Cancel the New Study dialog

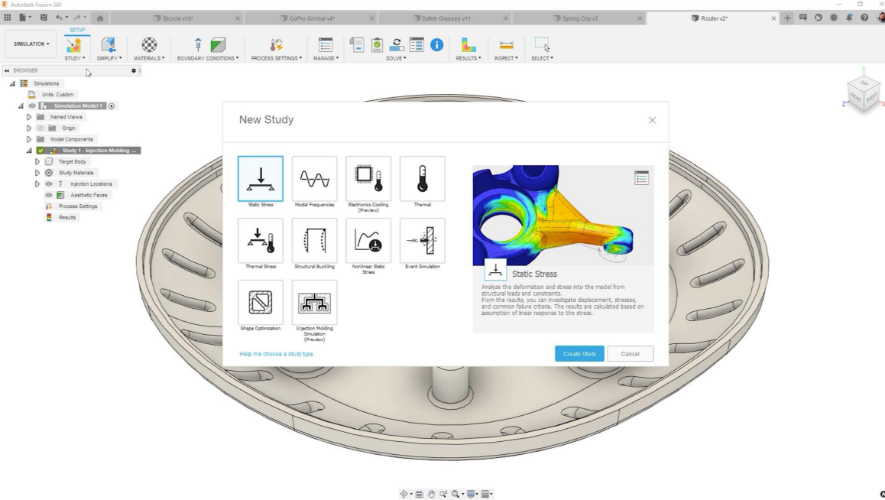point(630,354)
